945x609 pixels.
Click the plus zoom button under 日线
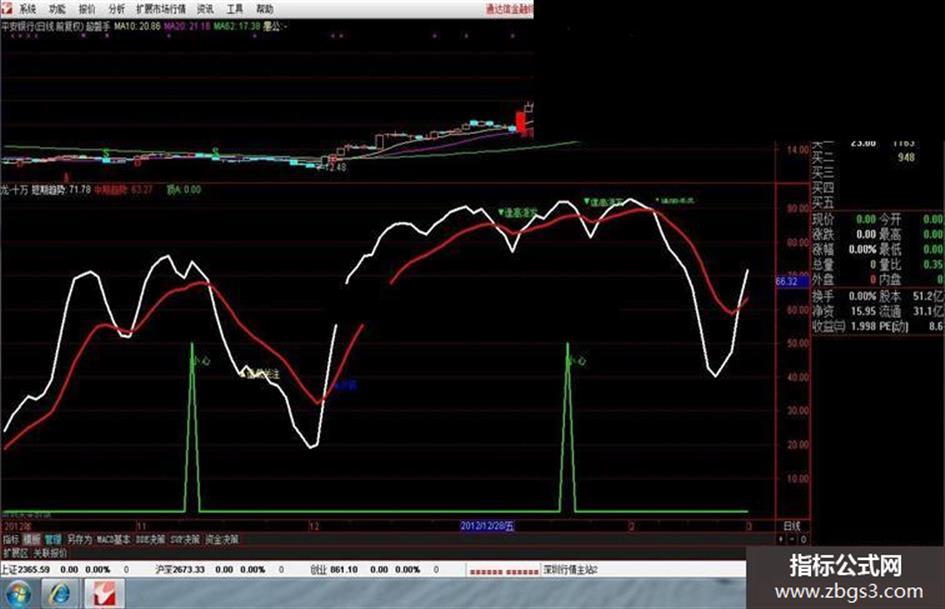782,540
